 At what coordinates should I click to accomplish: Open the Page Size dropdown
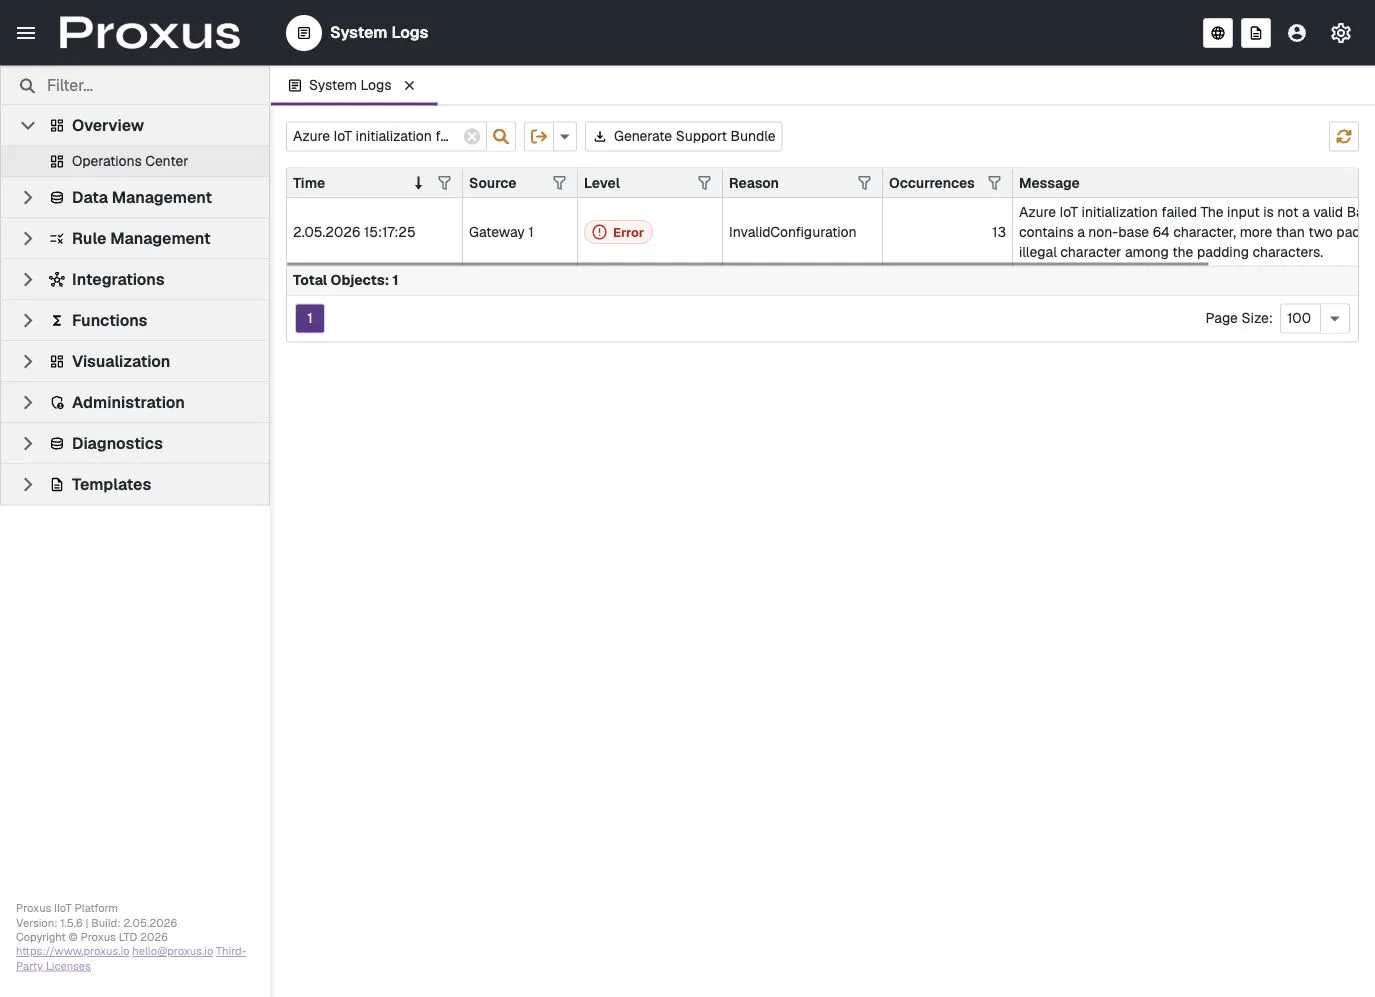(x=1335, y=319)
